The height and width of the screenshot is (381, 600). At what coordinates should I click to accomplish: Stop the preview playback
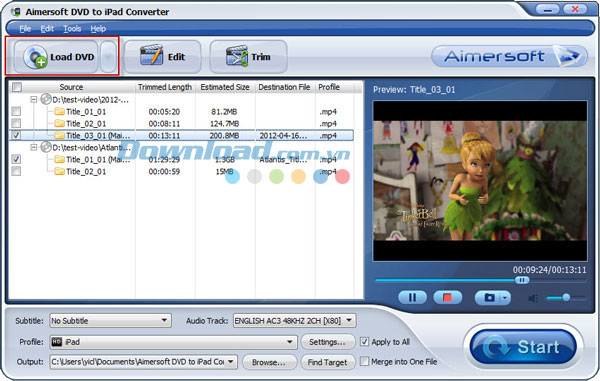(x=447, y=297)
